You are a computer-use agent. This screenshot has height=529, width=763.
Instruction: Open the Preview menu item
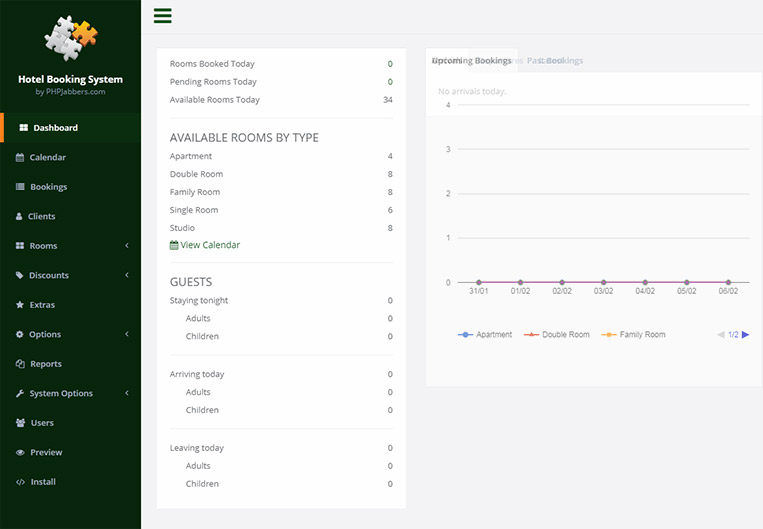pos(71,452)
